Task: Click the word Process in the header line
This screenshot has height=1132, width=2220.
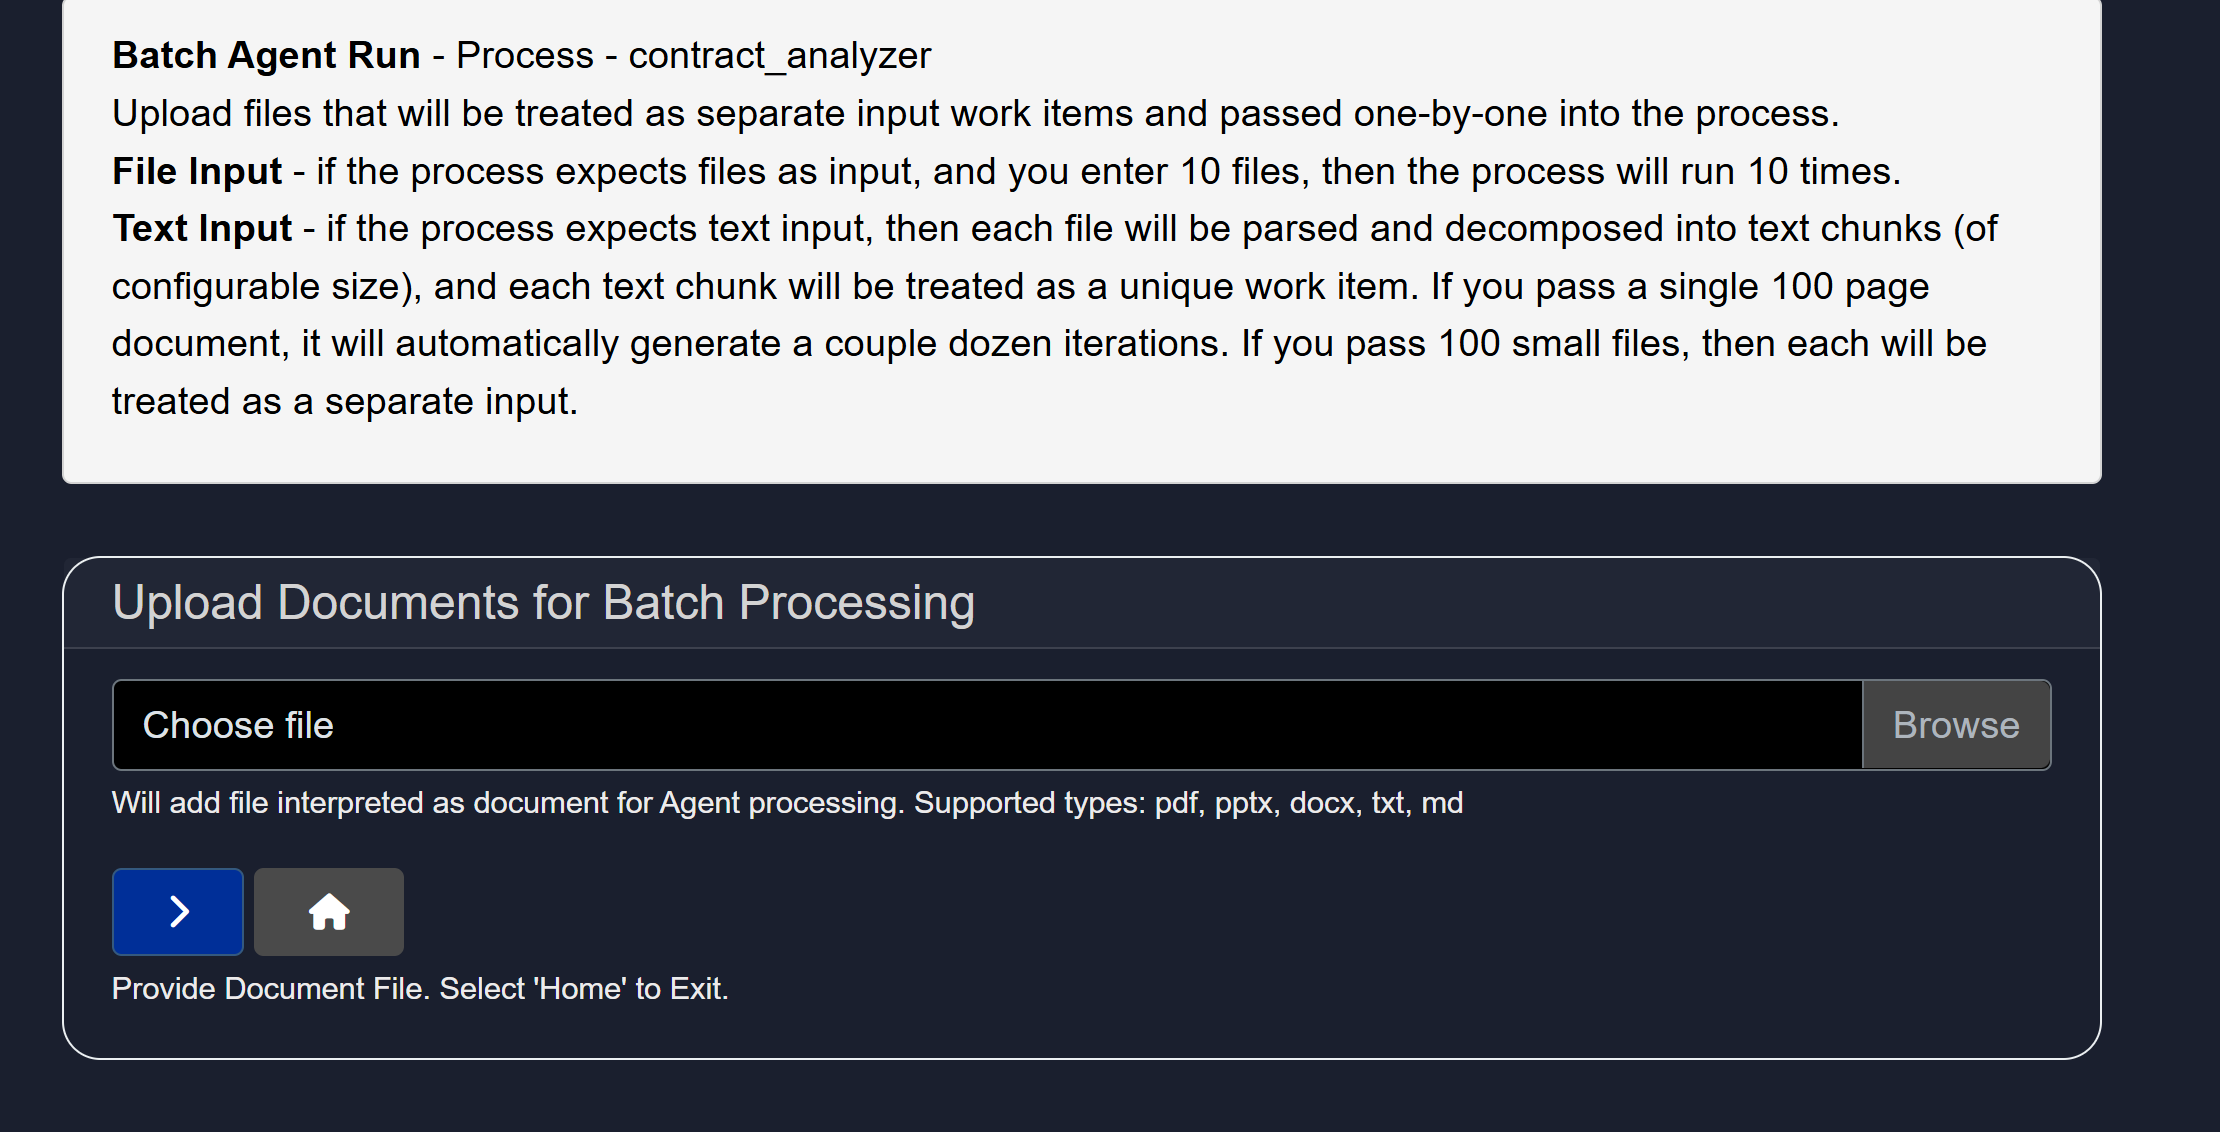Action: (x=524, y=56)
